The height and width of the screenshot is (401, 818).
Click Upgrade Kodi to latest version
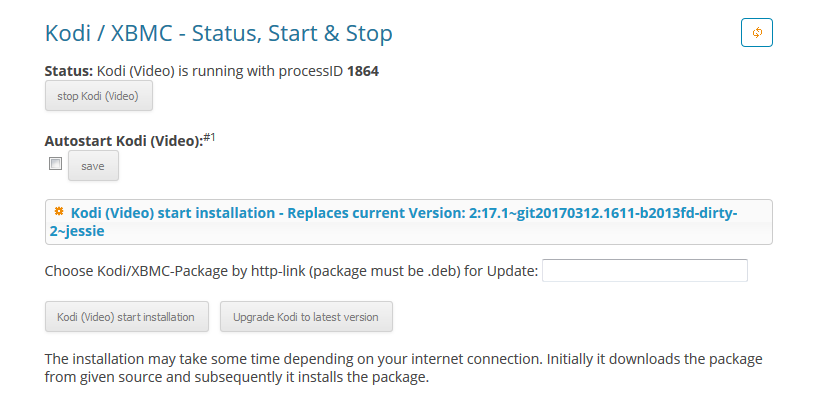click(x=306, y=317)
